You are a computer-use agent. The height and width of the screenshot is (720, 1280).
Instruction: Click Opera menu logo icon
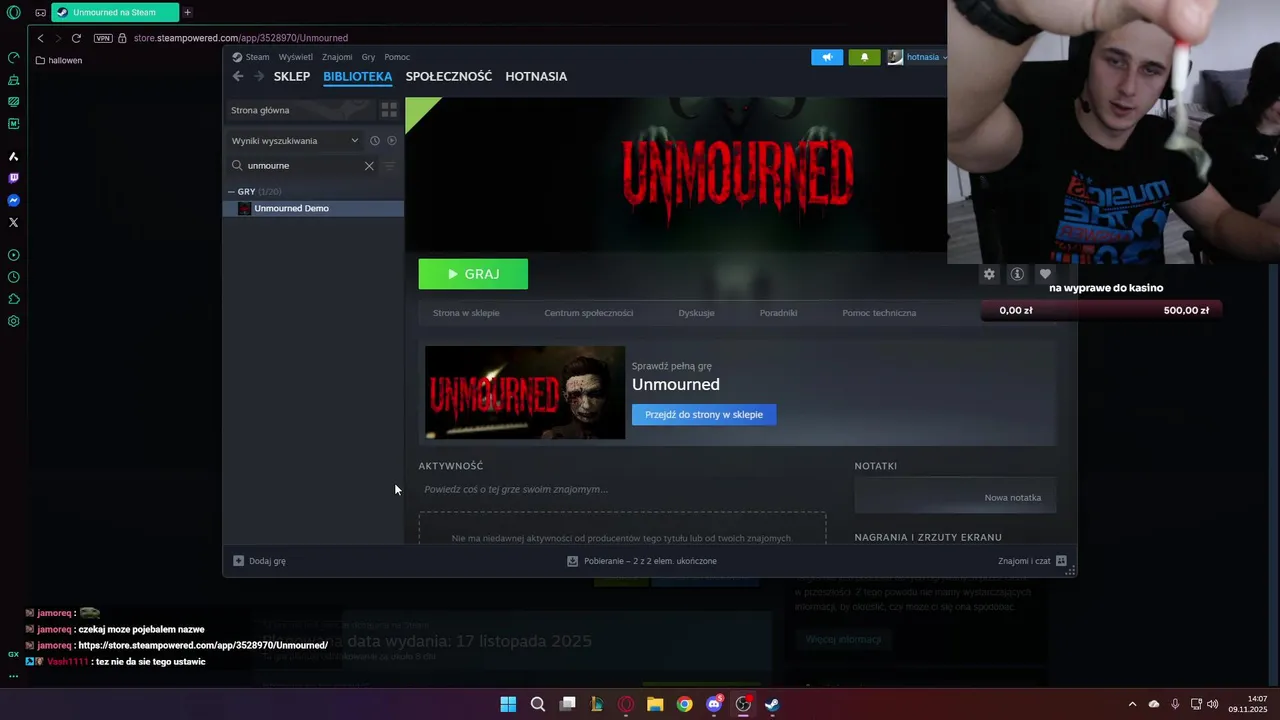[x=13, y=13]
